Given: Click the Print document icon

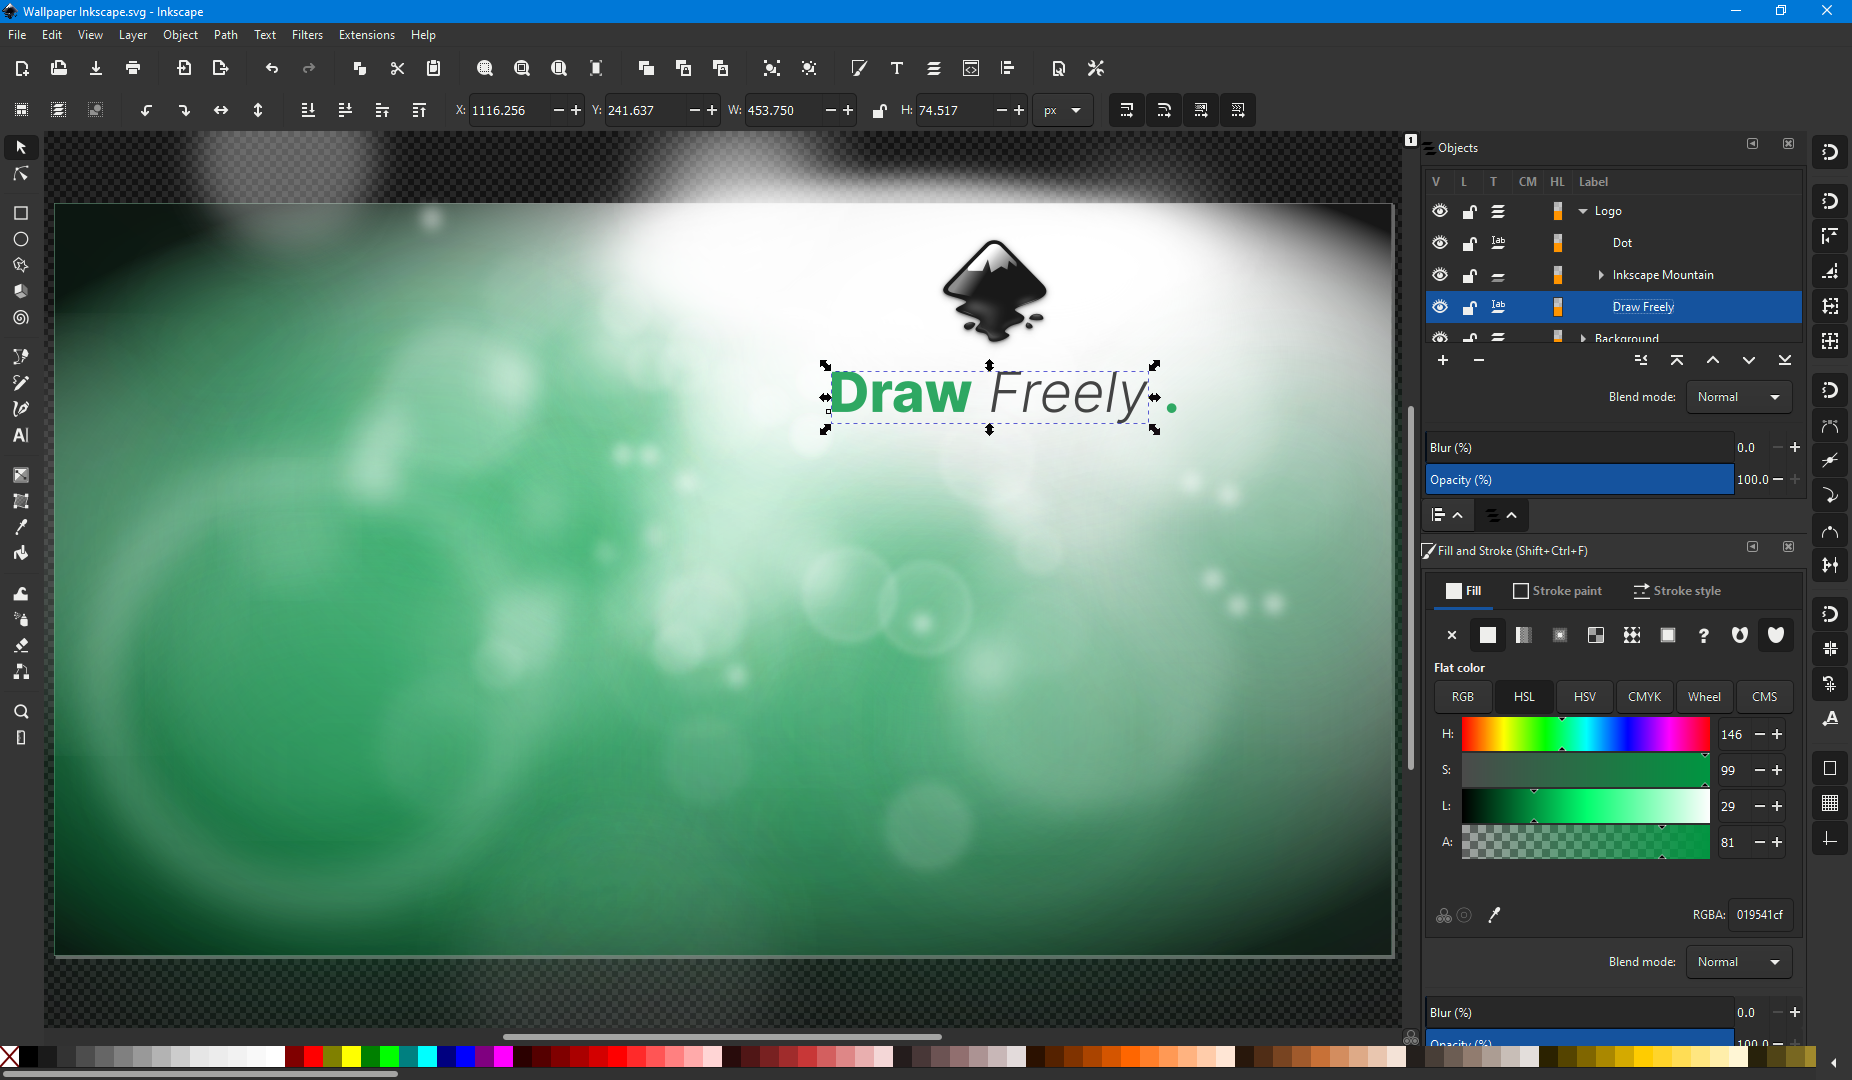Looking at the screenshot, I should (x=133, y=68).
